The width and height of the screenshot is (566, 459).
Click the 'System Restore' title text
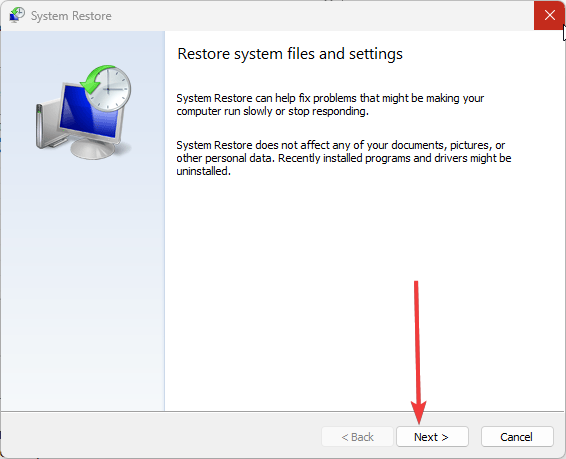click(x=71, y=16)
